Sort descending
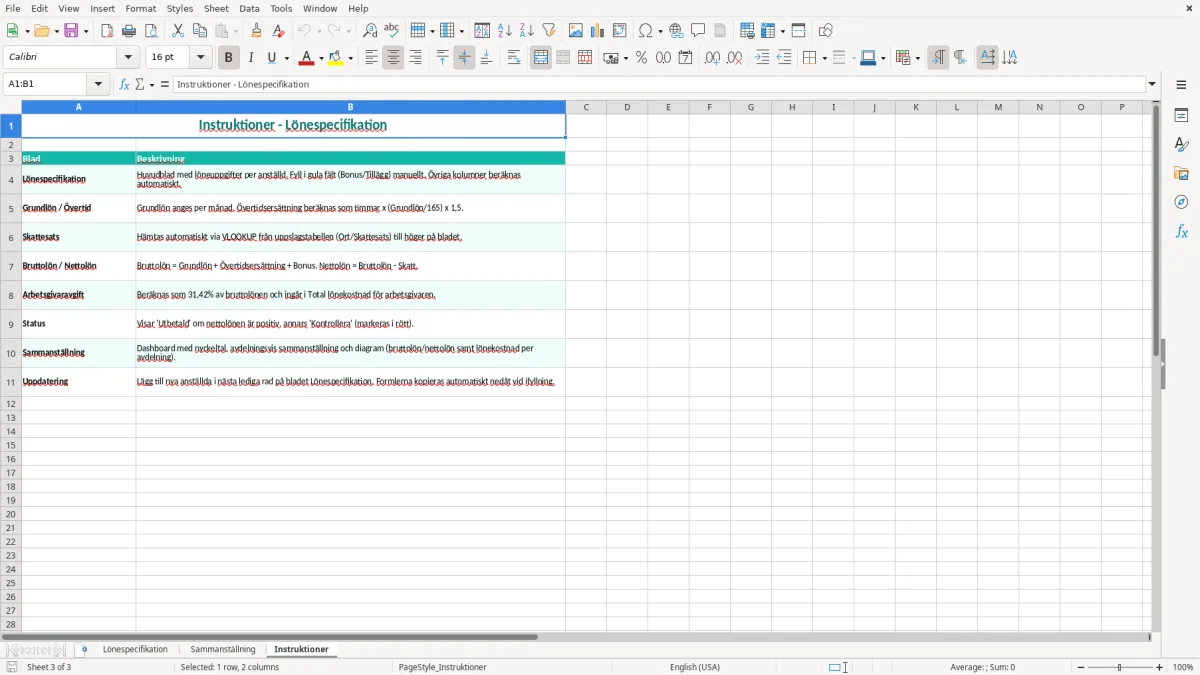 click(x=527, y=31)
